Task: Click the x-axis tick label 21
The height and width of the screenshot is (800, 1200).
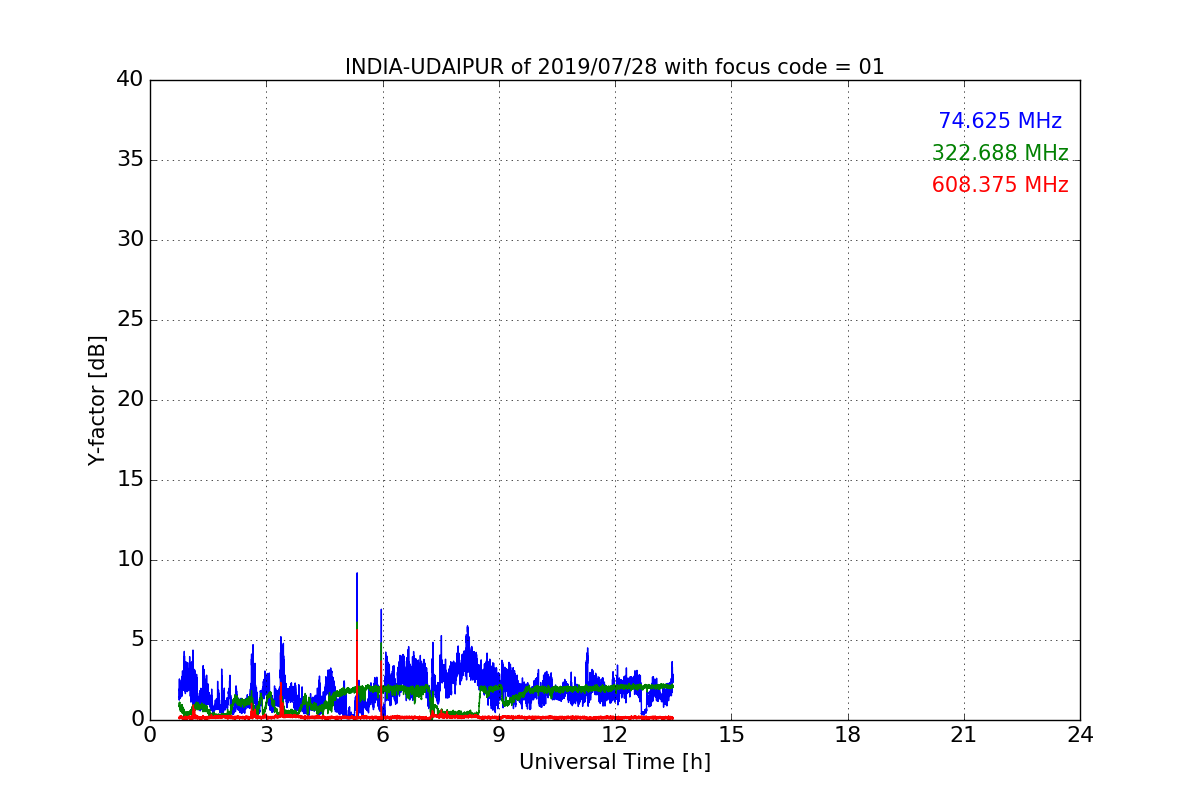Action: (x=964, y=735)
